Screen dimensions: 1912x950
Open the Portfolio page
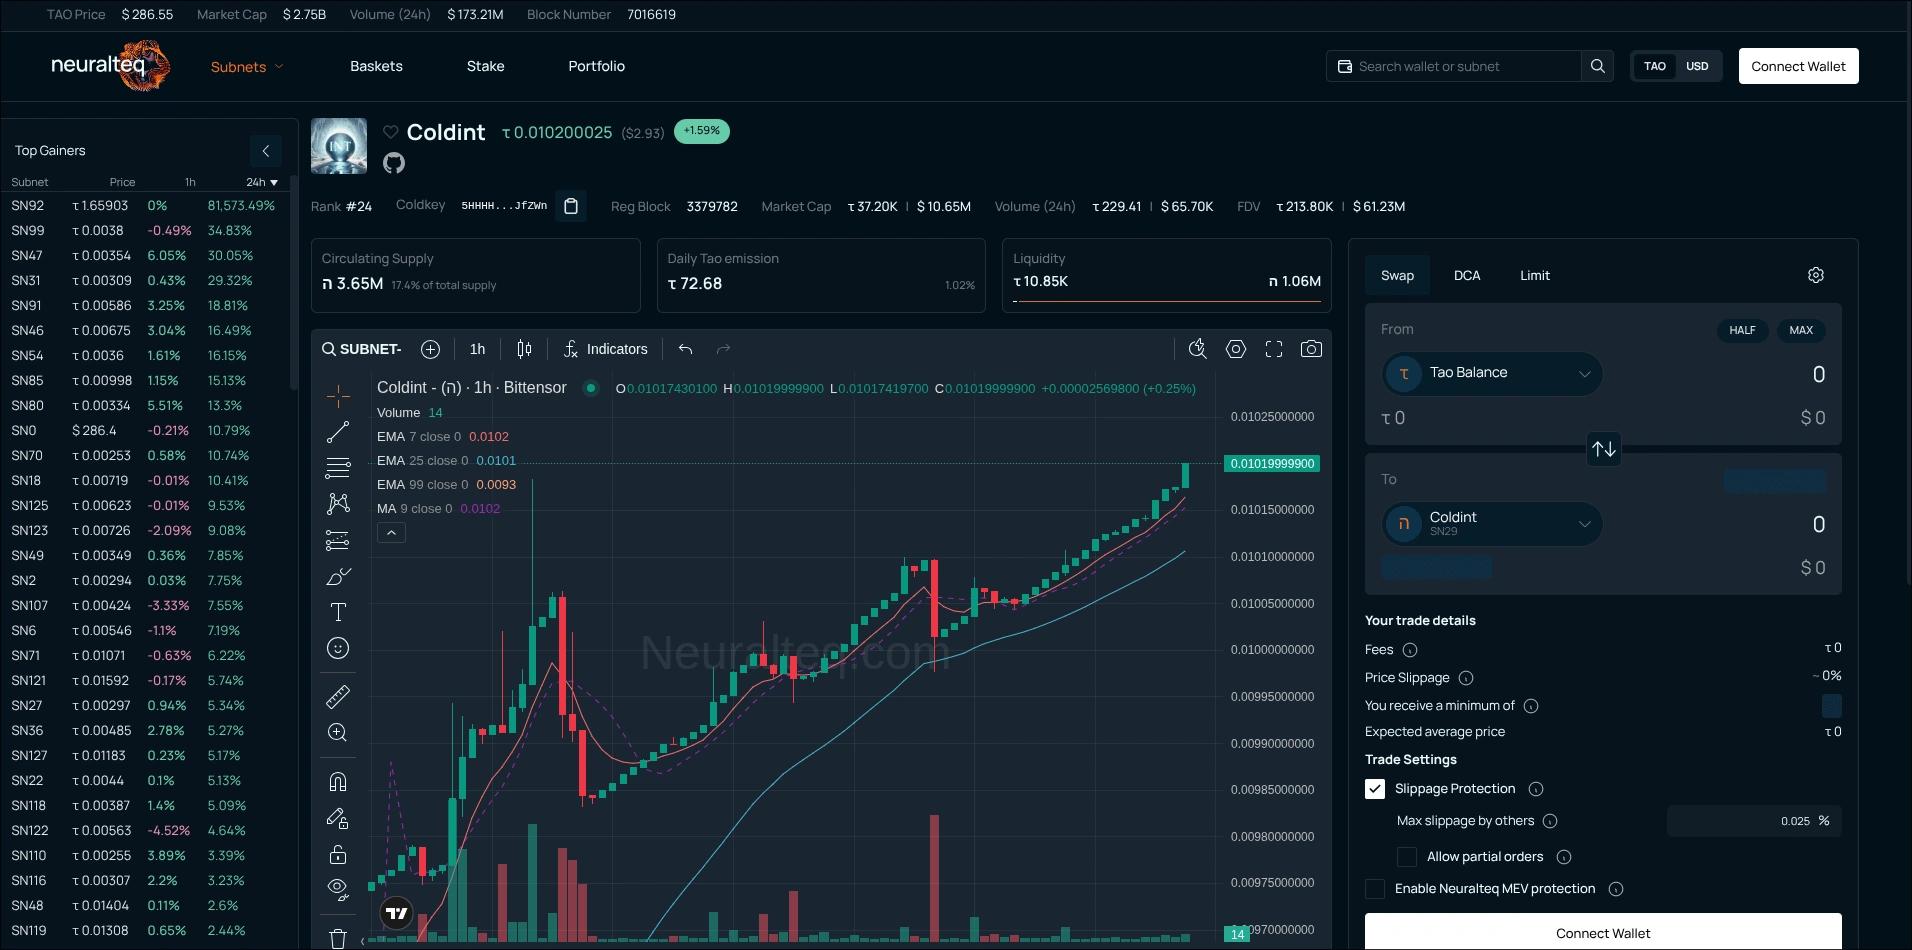pos(596,66)
